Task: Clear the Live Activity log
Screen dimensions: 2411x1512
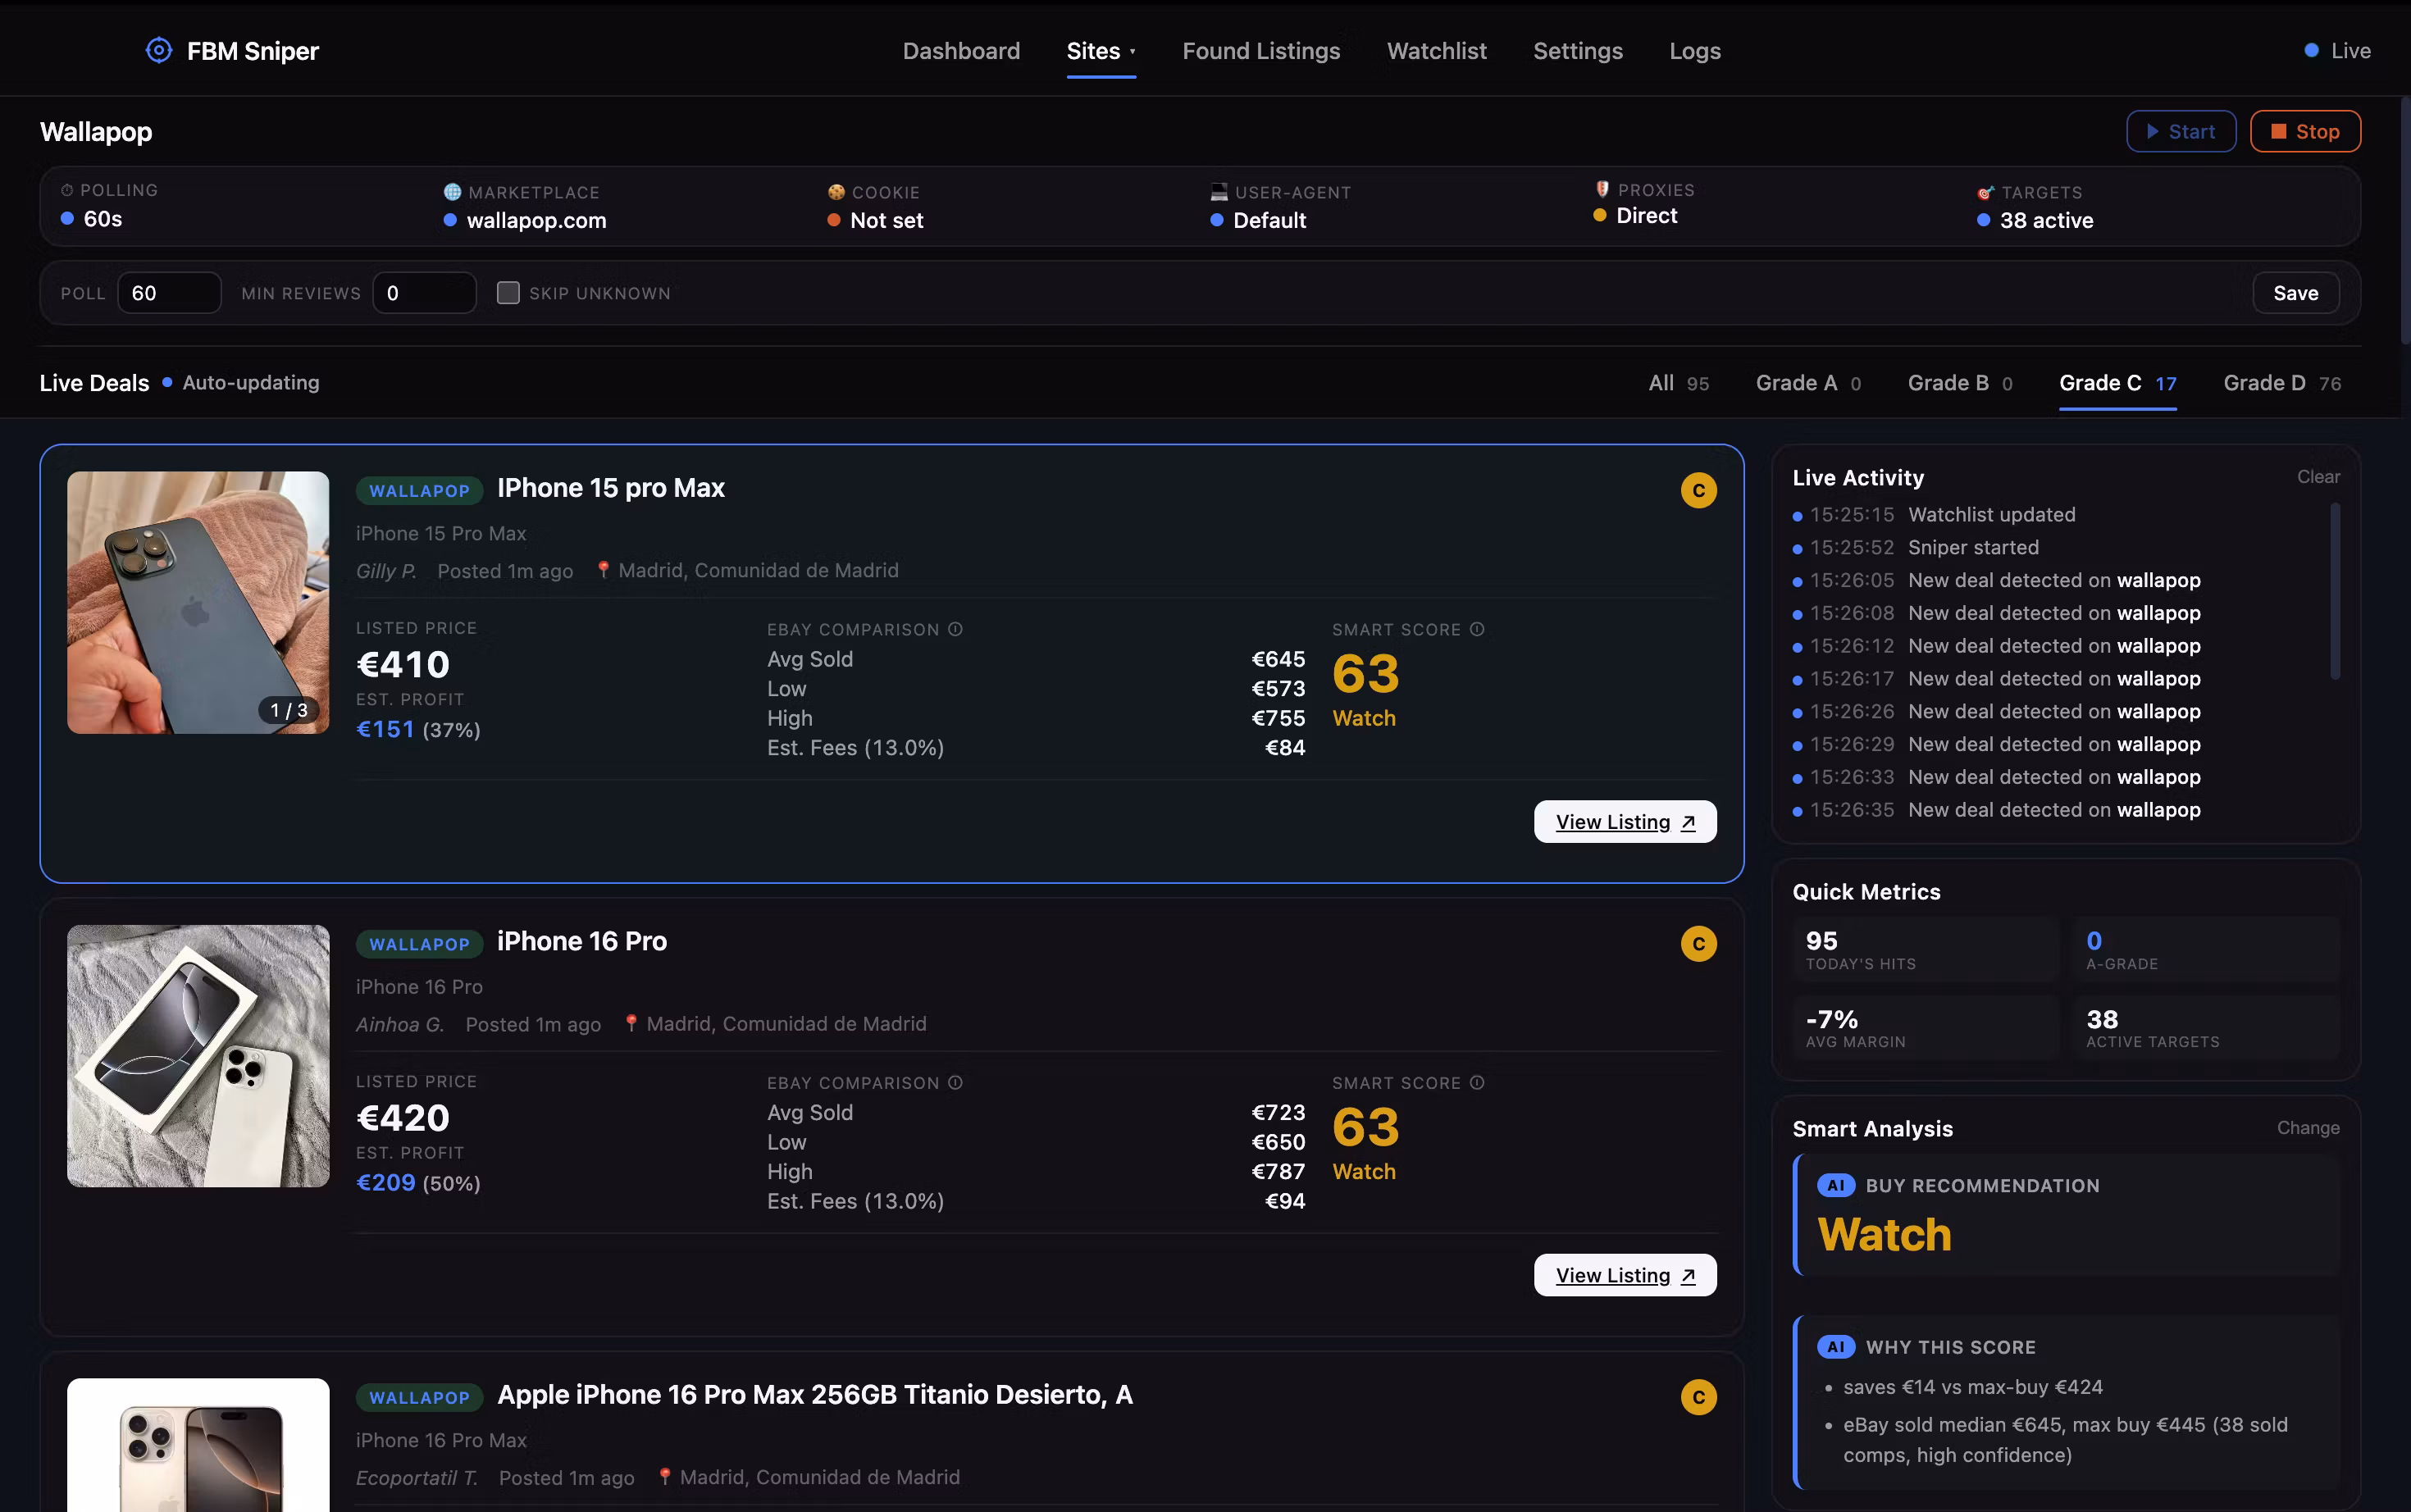Action: (2318, 477)
